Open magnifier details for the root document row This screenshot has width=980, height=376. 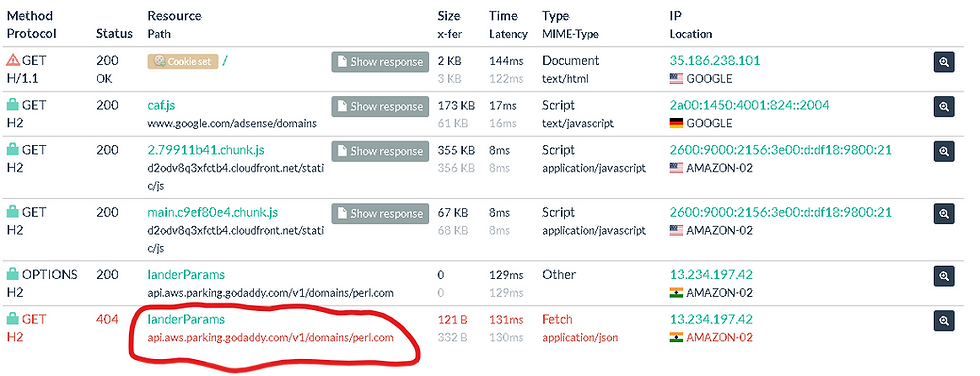pos(944,61)
